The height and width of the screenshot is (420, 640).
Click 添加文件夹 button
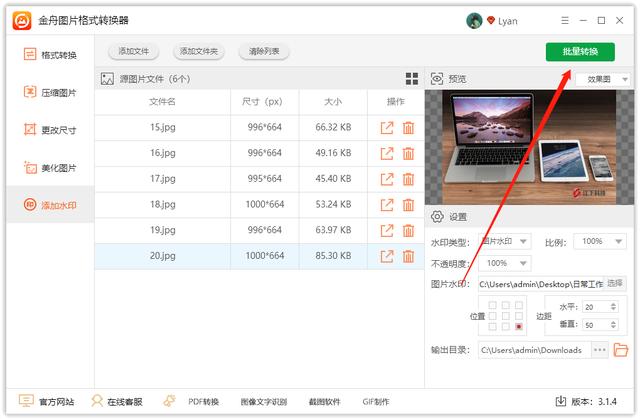point(199,51)
